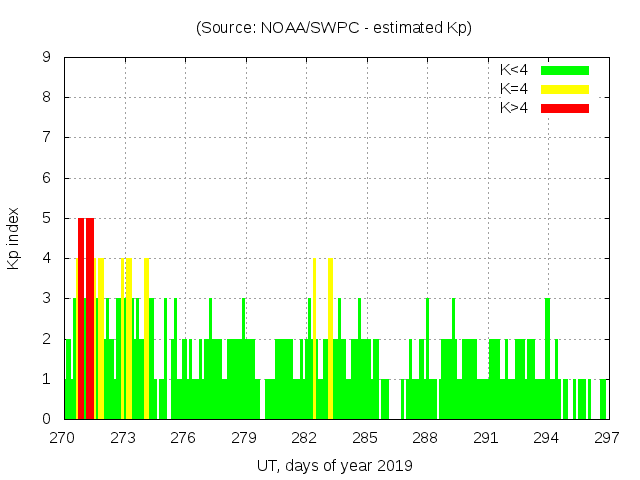Click the 0 tick label on y-axis

click(x=47, y=419)
